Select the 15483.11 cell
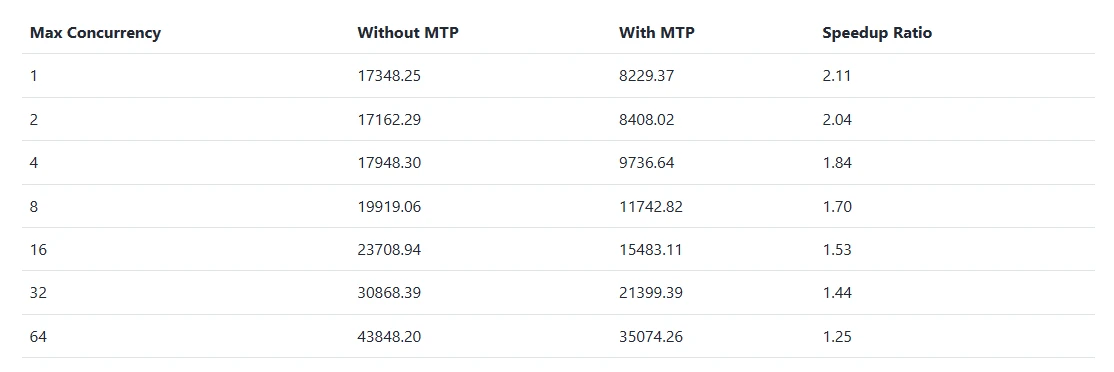Screen dimensions: 1114x372 coord(650,249)
